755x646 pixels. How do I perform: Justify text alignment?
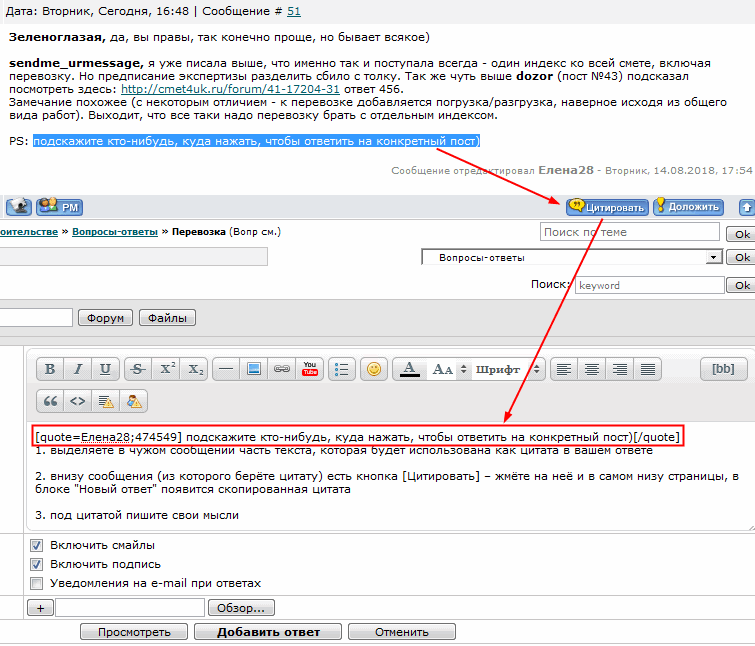(648, 369)
